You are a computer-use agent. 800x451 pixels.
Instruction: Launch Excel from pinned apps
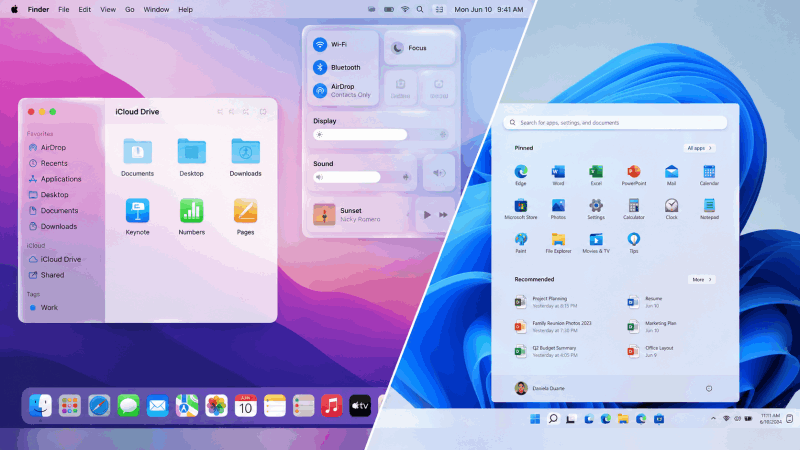596,175
